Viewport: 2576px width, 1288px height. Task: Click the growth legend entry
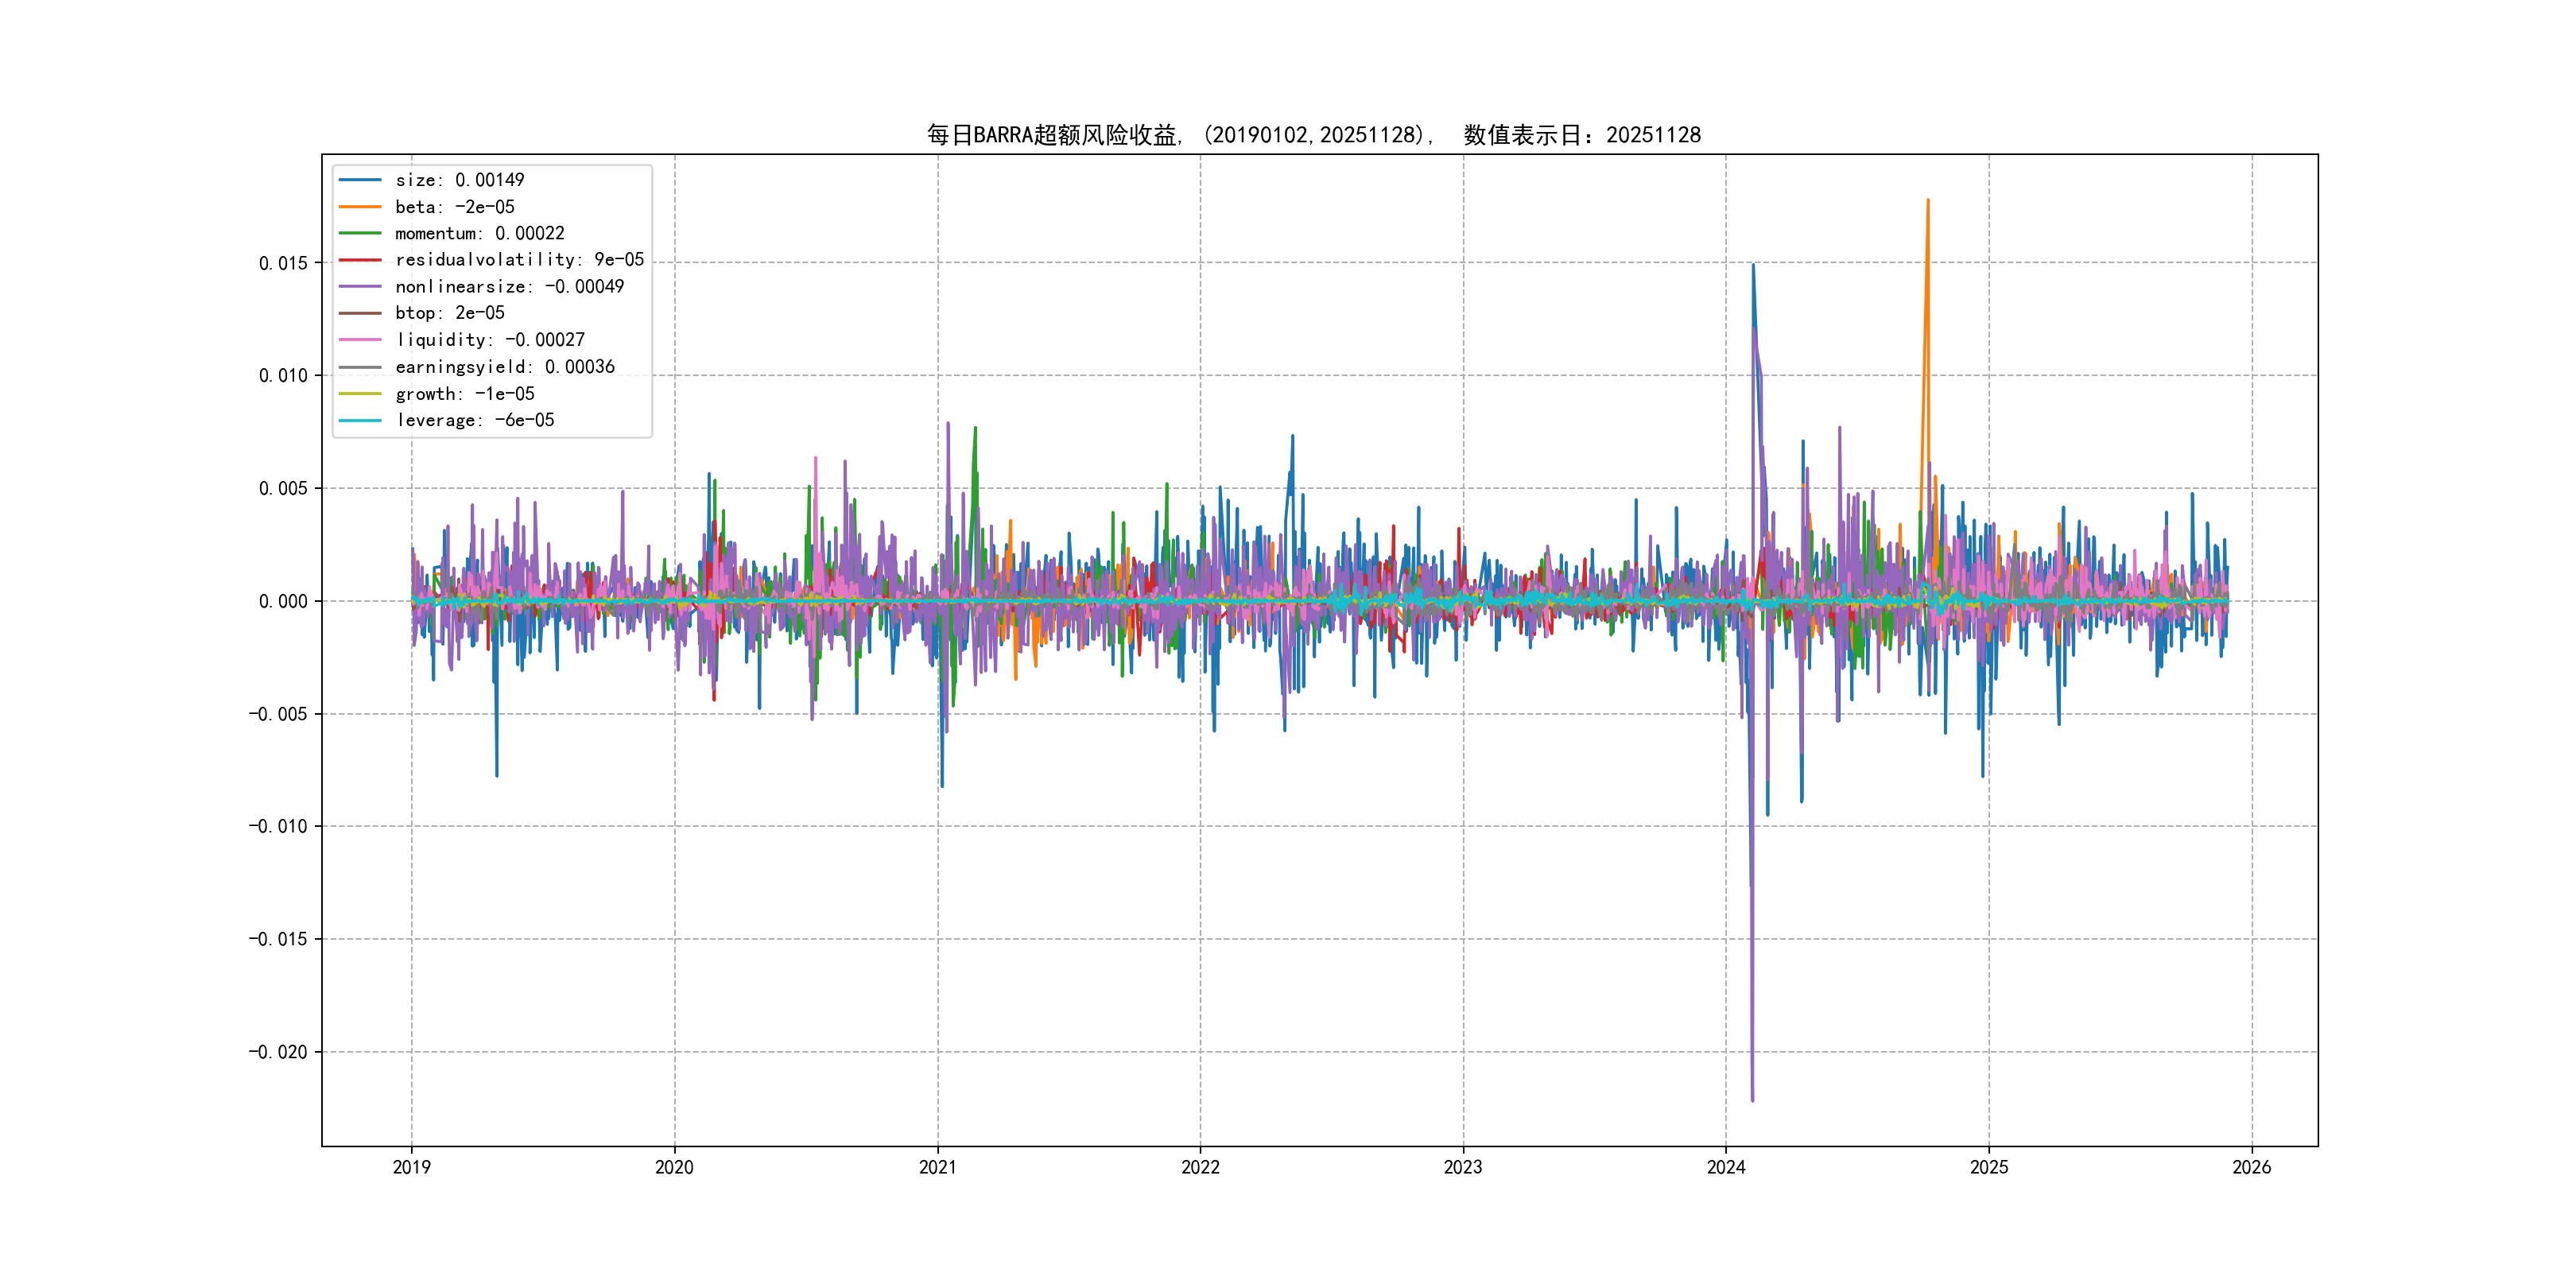(x=464, y=394)
